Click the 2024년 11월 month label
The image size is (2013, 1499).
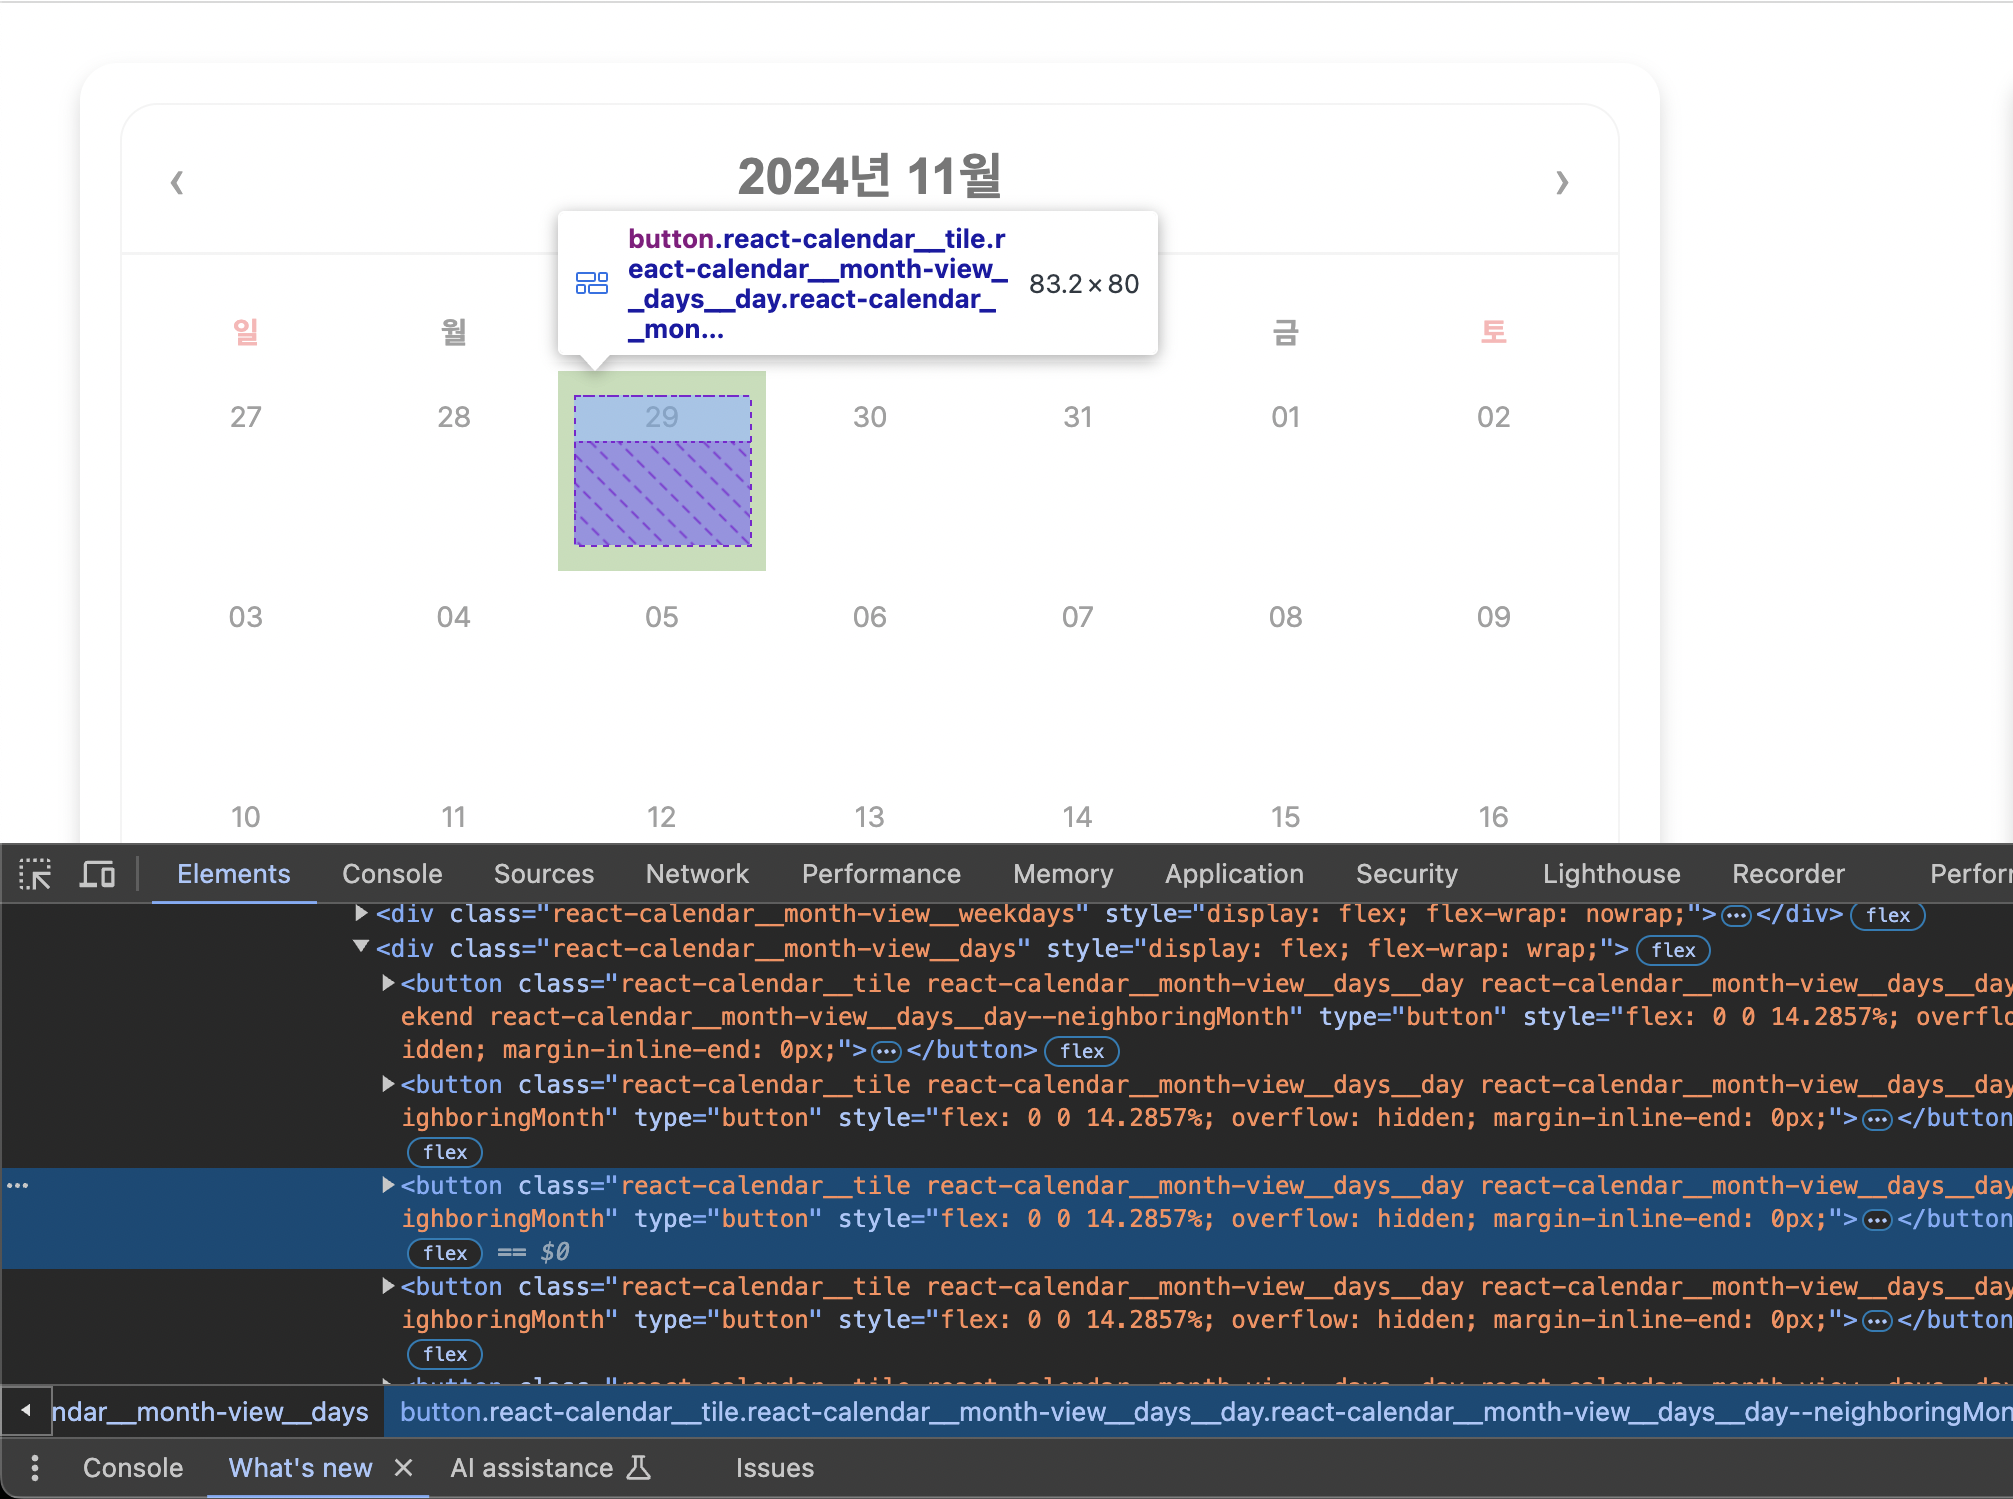(869, 177)
